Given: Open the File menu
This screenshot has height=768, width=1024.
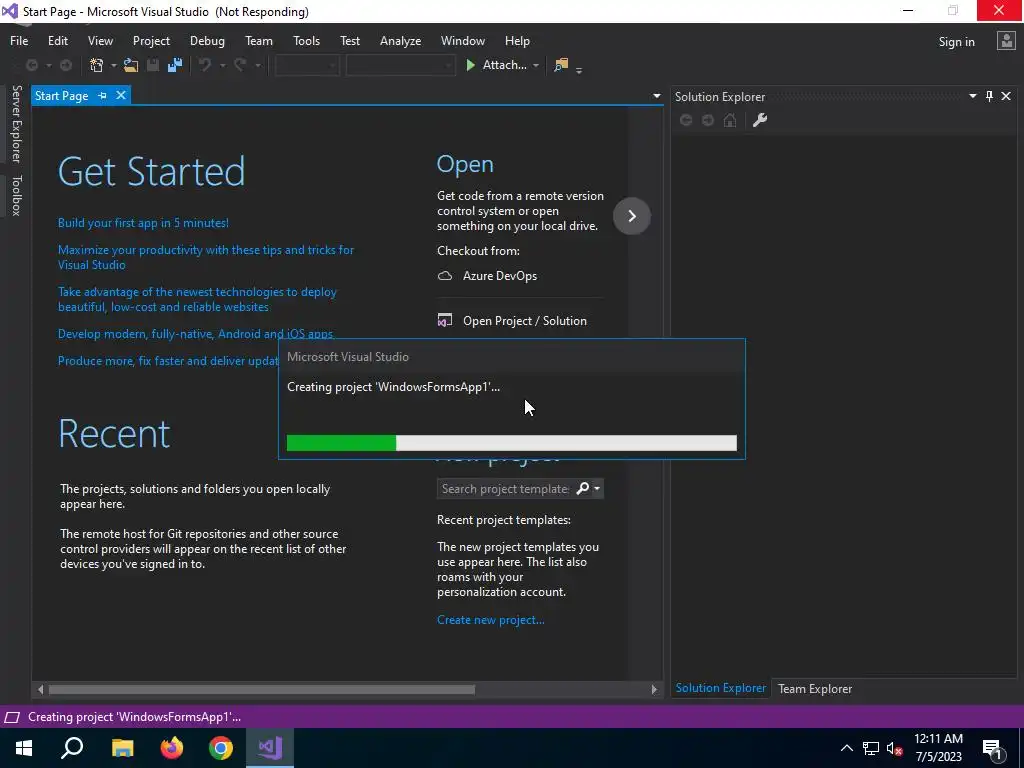Looking at the screenshot, I should click(x=19, y=40).
